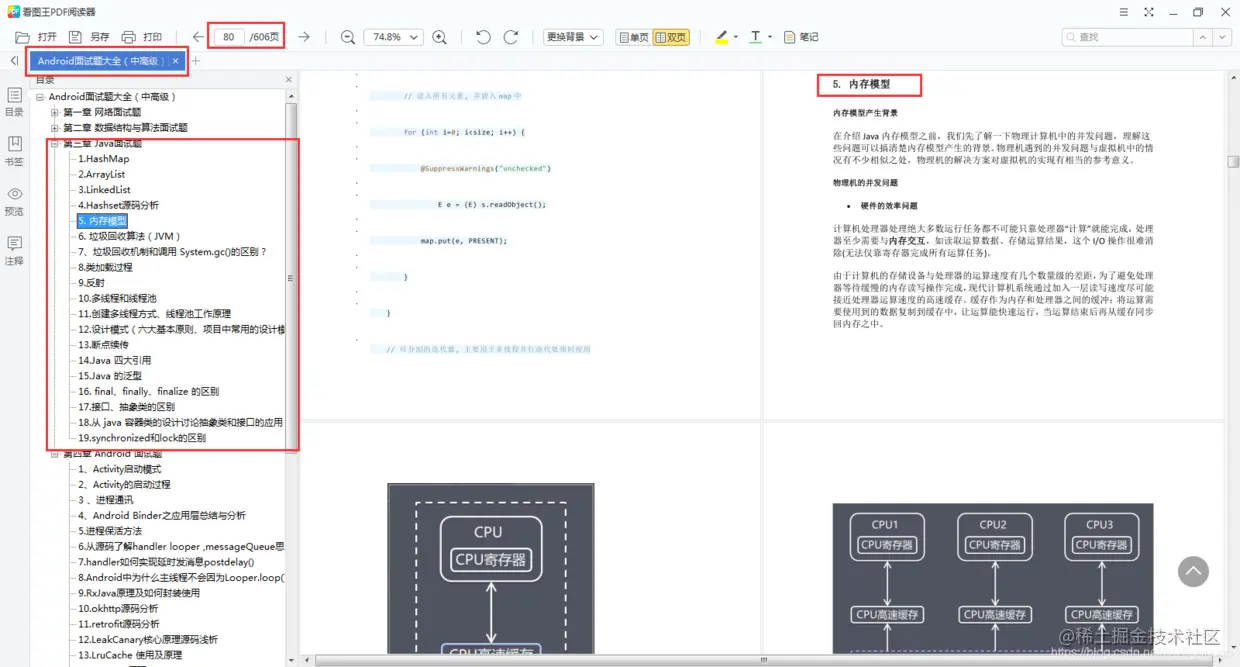Viewport: 1240px width, 667px height.
Task: Go to next page with right arrow
Action: pos(304,37)
